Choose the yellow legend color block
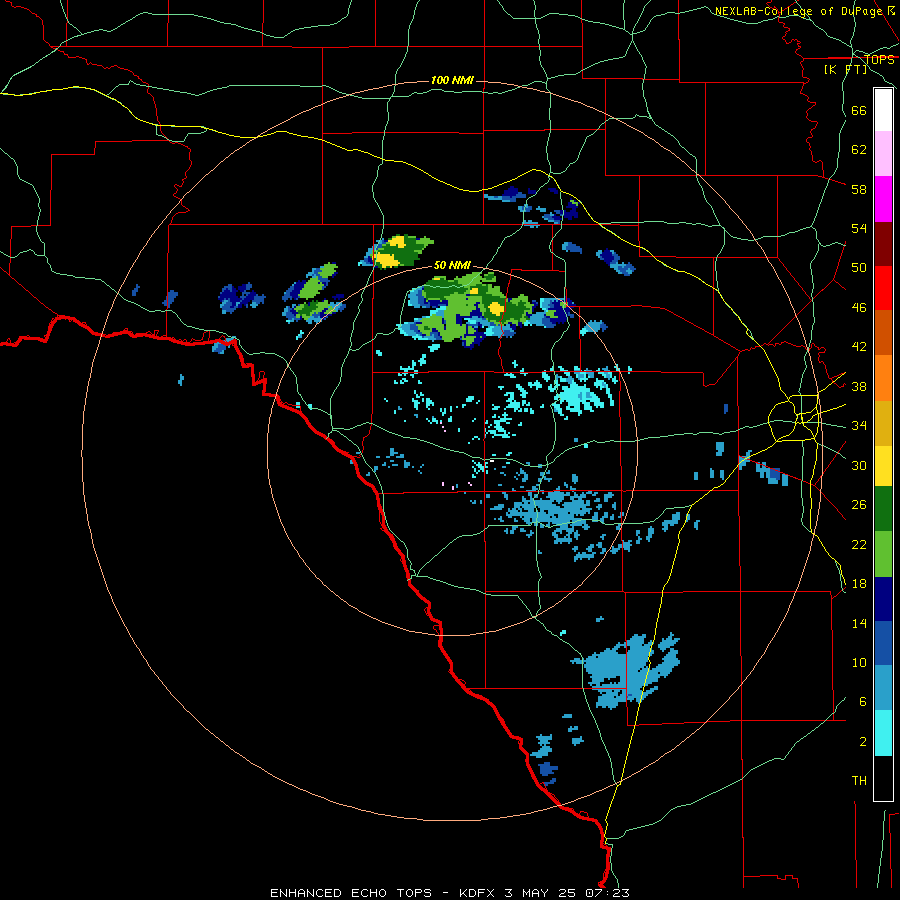Image resolution: width=900 pixels, height=900 pixels. (x=883, y=465)
